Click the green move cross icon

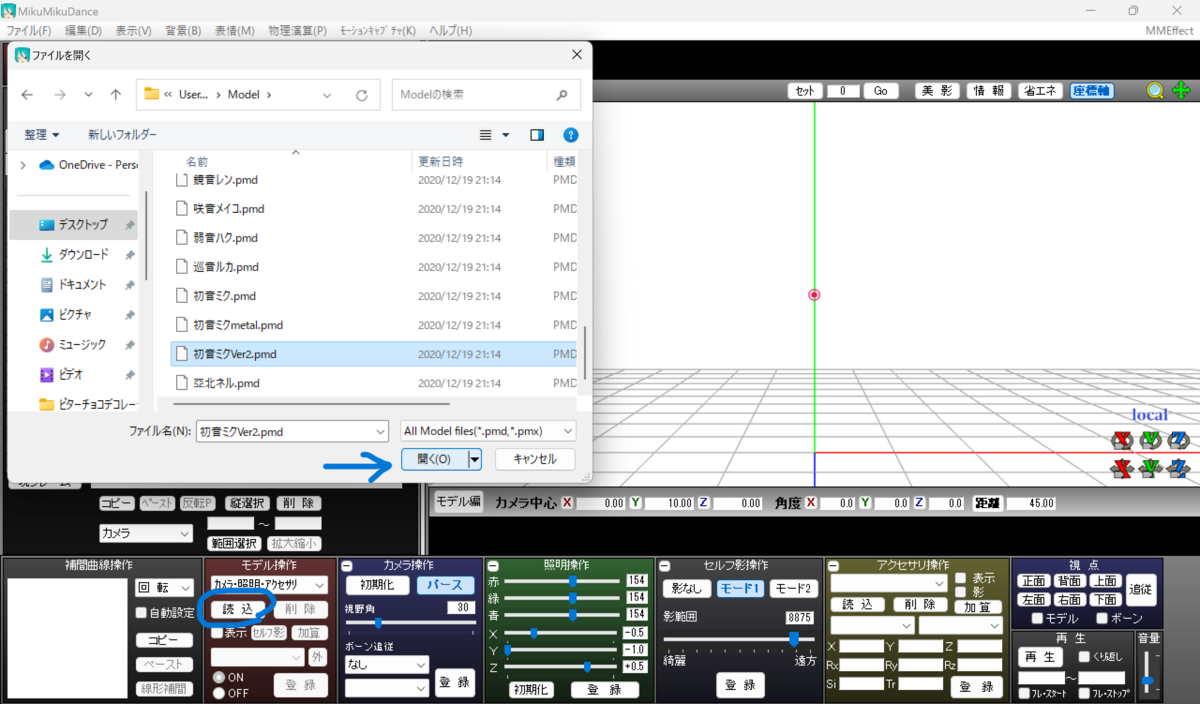click(x=1182, y=91)
